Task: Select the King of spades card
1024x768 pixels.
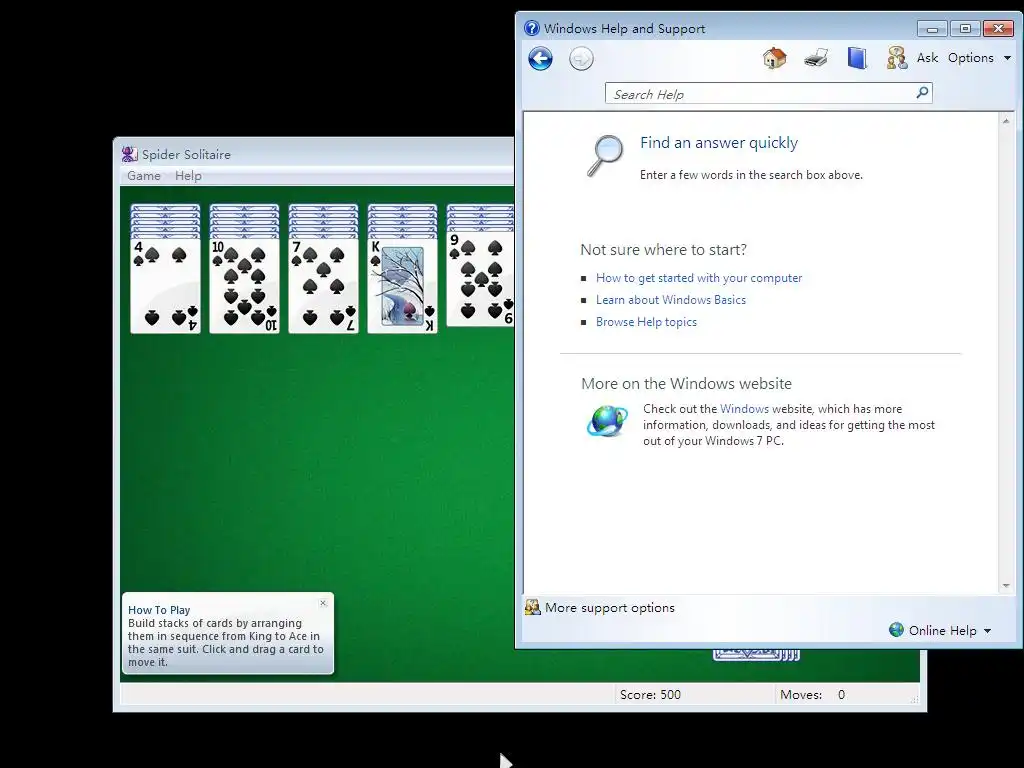Action: pyautogui.click(x=402, y=286)
